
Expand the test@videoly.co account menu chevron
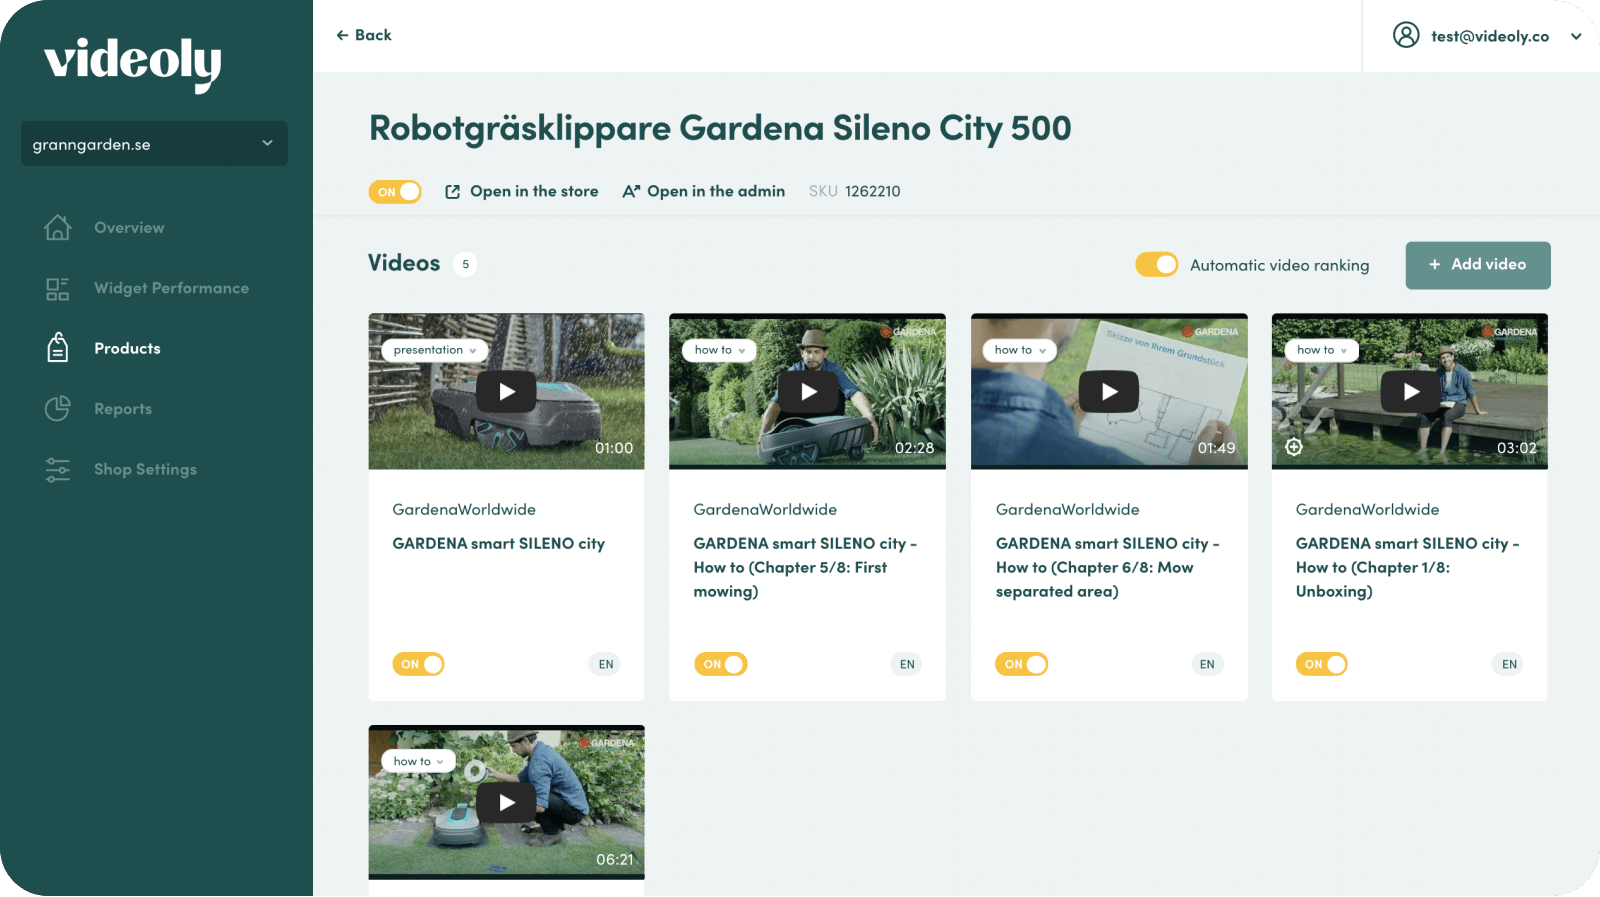[1576, 36]
